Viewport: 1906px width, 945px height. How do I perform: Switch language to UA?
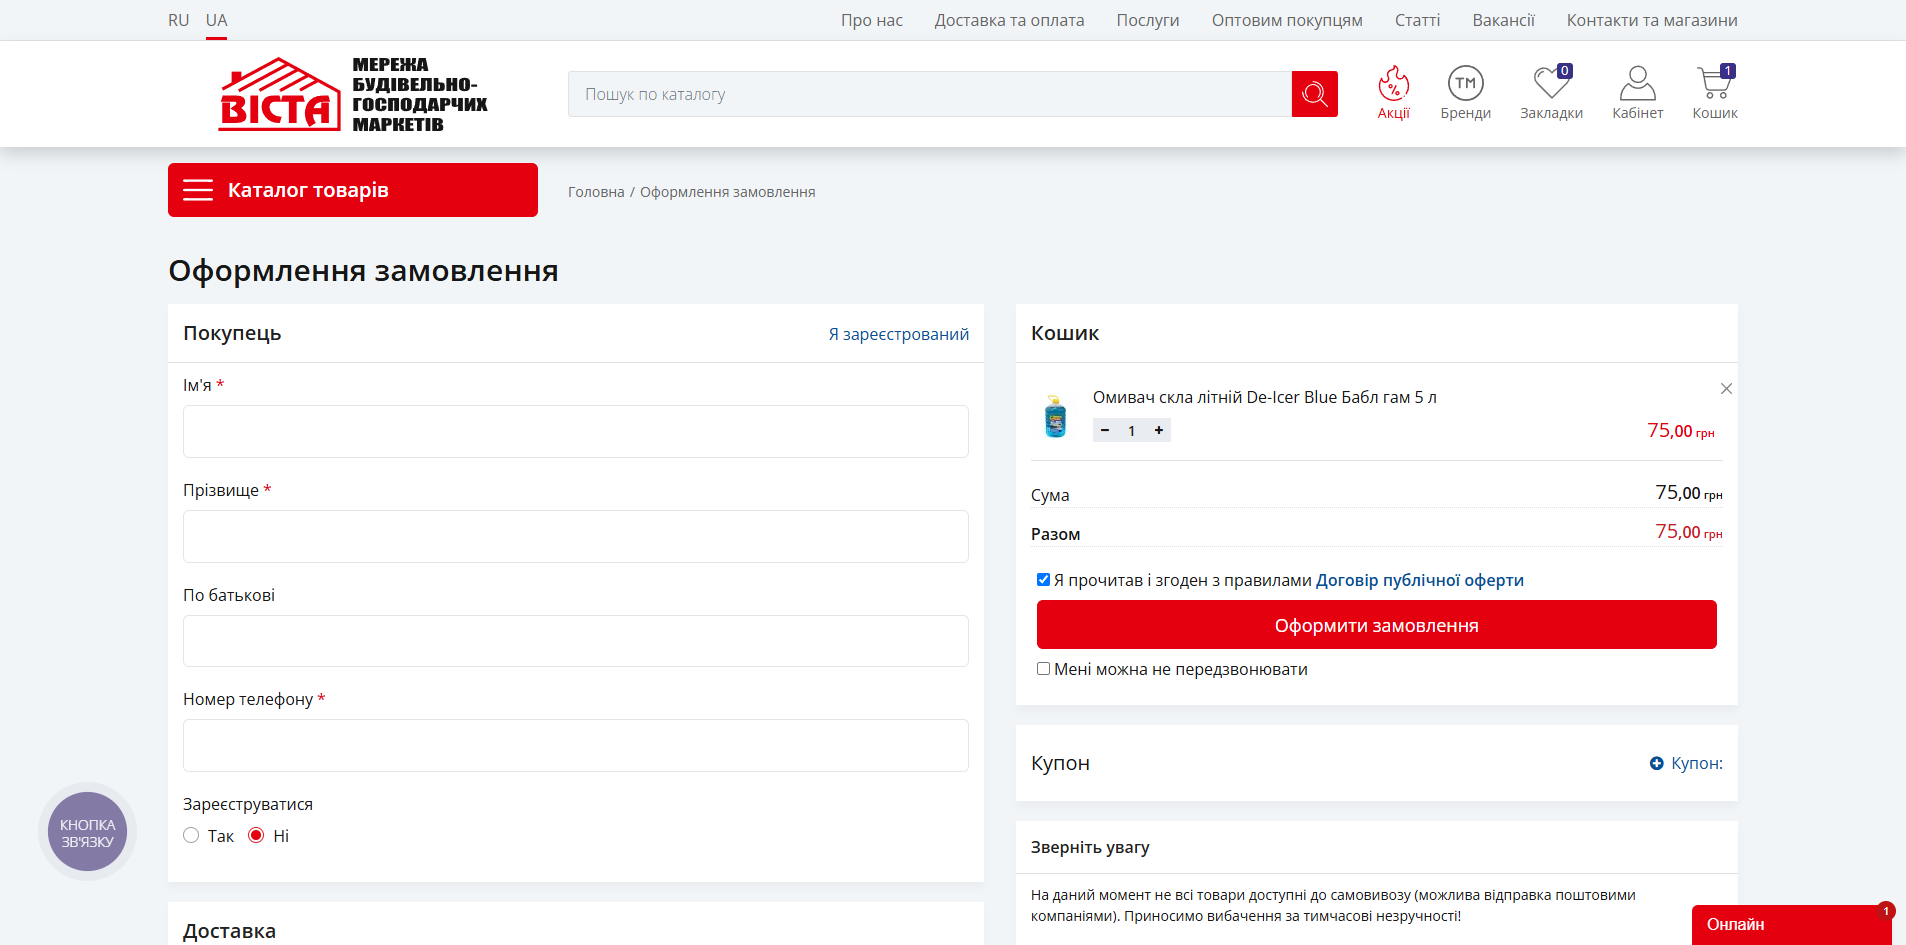[x=217, y=20]
